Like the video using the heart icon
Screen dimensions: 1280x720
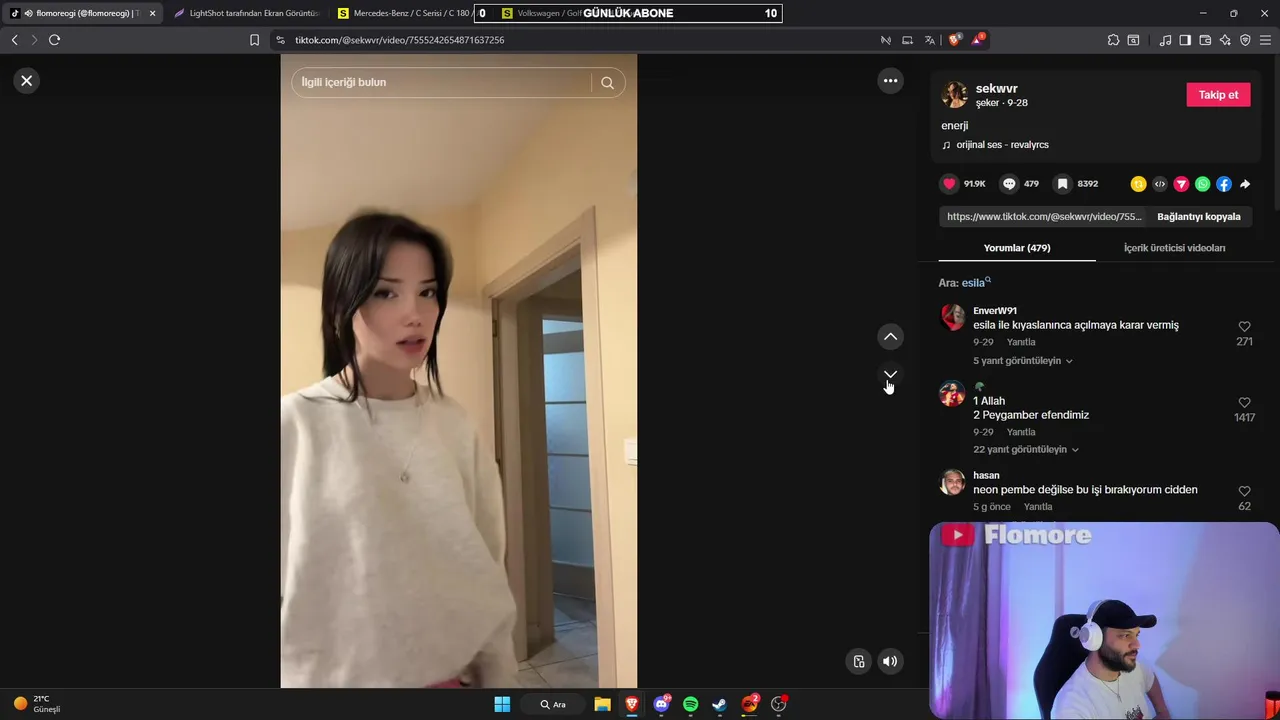[949, 184]
